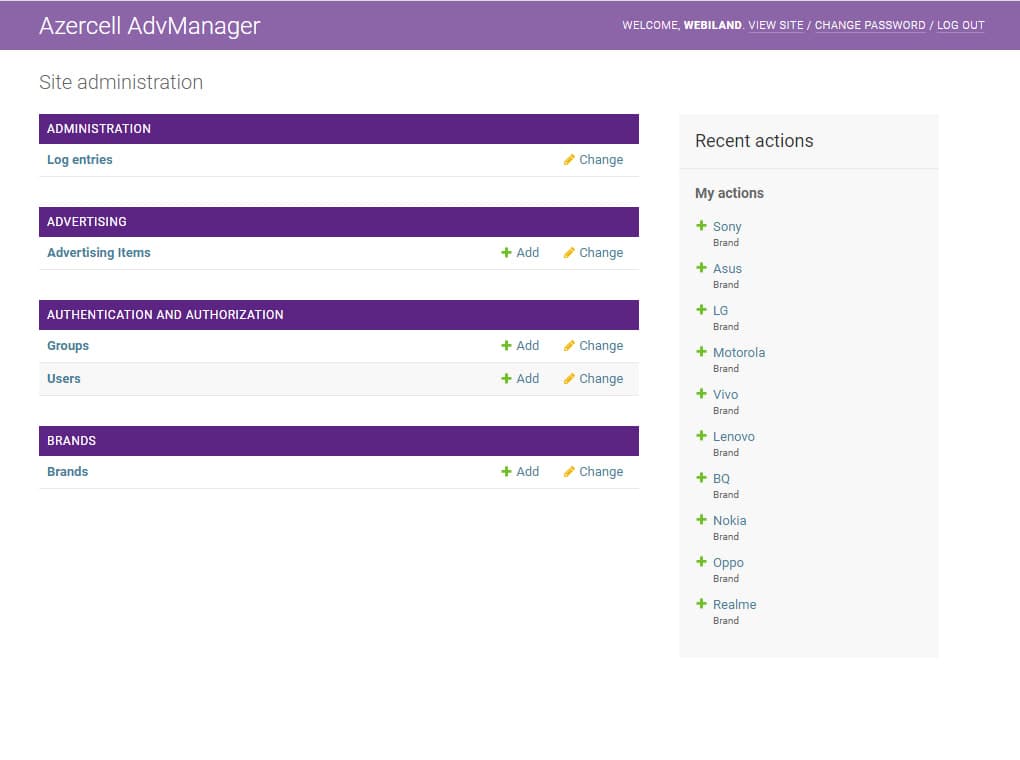The width and height of the screenshot is (1020, 760).
Task: Click the Recent actions heading
Action: 755,141
